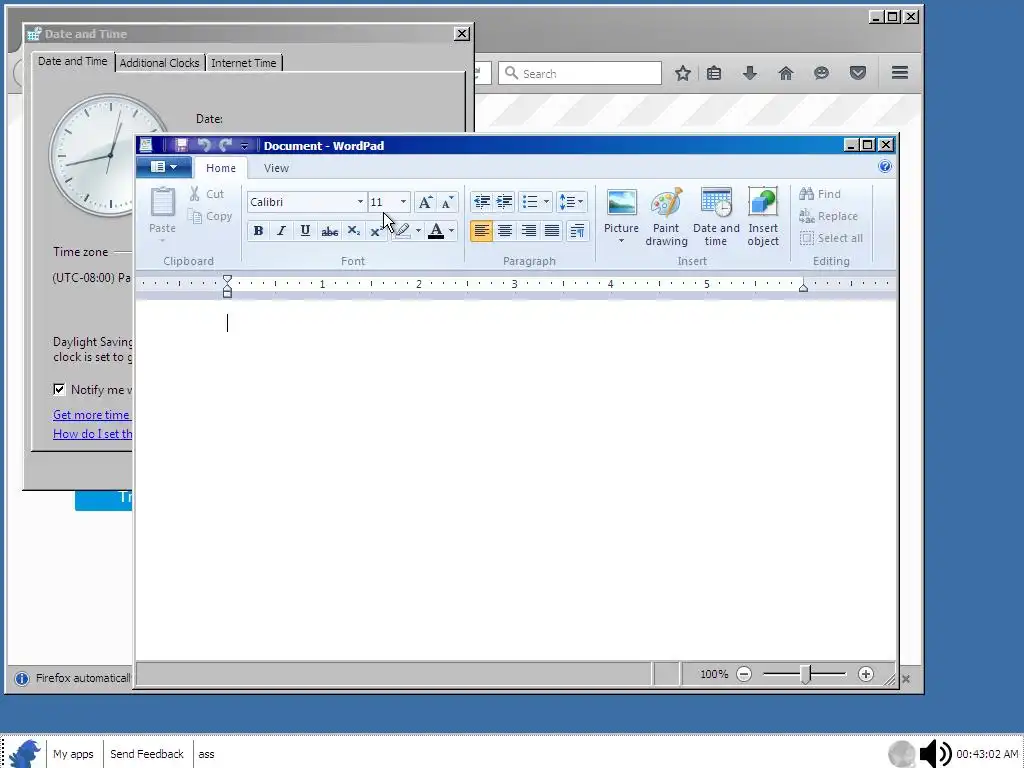Open WordPad Help icon

click(885, 167)
